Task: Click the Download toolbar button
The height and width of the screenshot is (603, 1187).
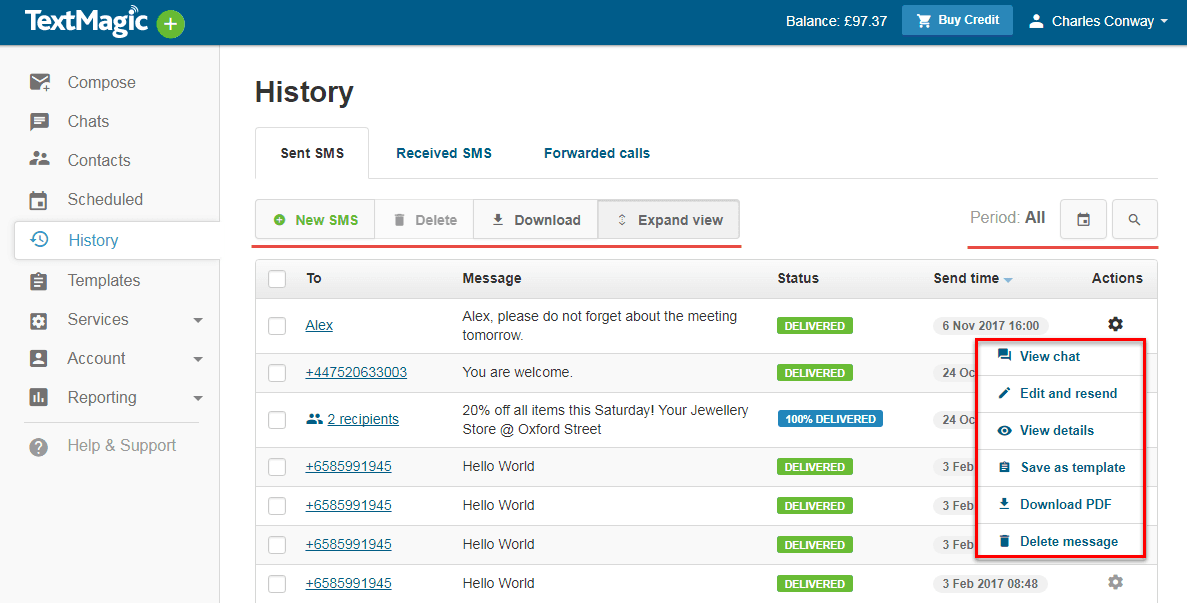Action: (x=536, y=219)
